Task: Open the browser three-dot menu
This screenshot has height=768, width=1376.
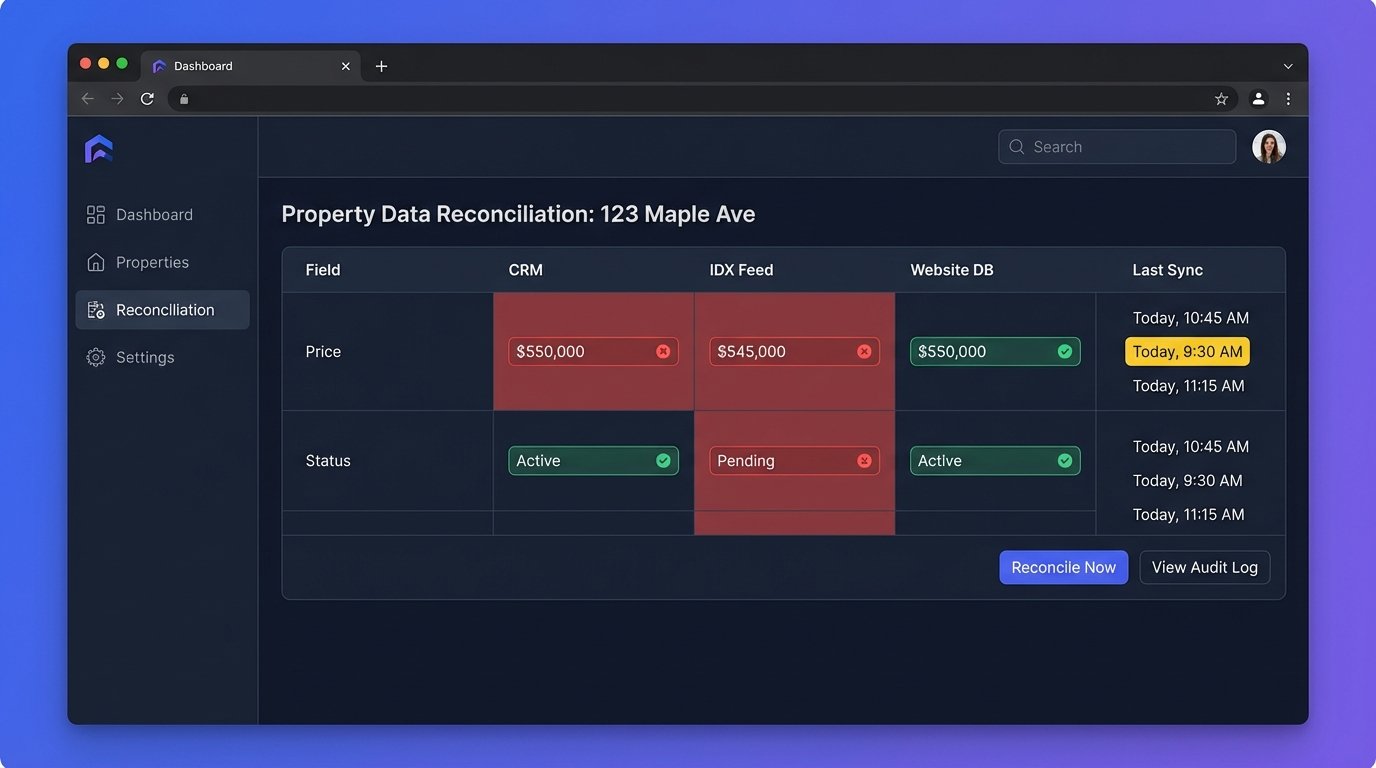Action: pos(1288,99)
